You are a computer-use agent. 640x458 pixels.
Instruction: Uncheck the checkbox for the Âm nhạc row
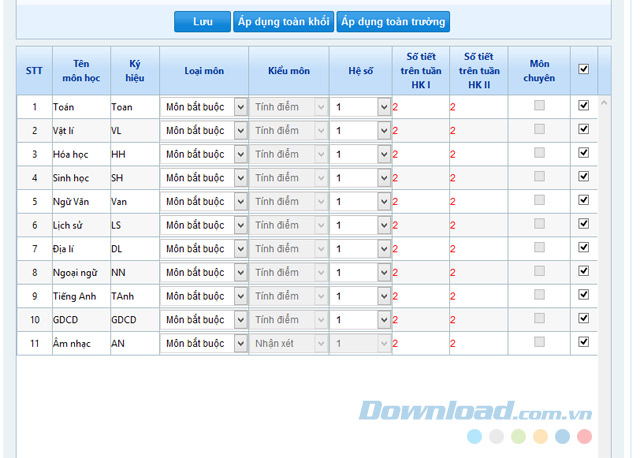[584, 342]
